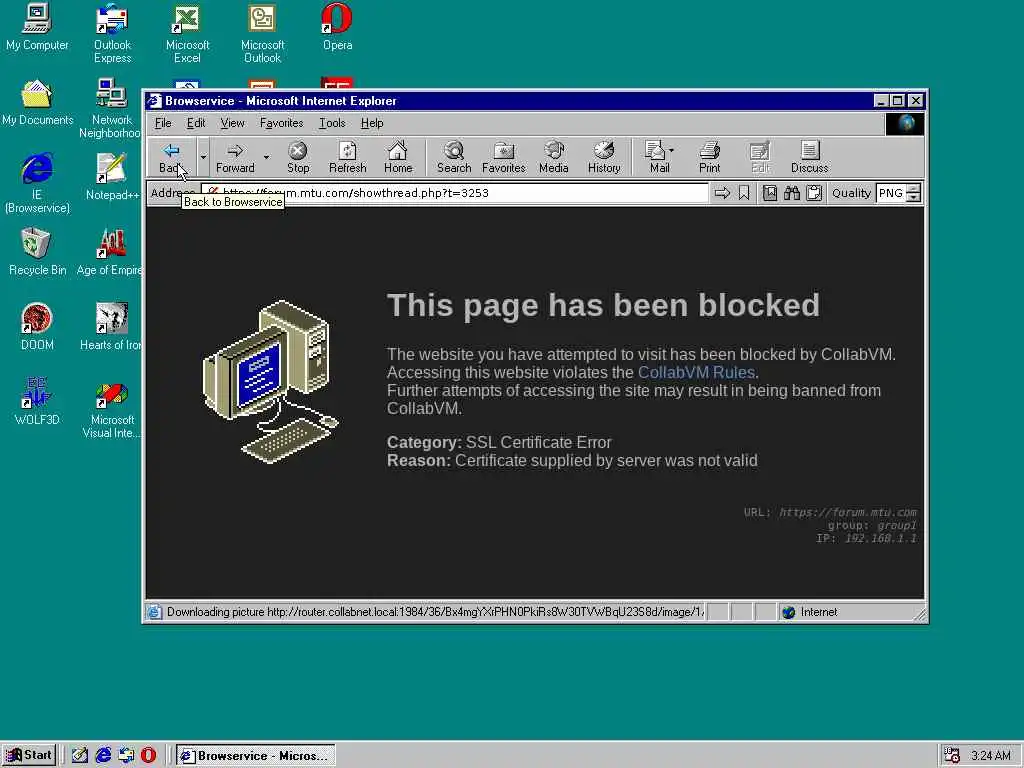Open the Edit menu
This screenshot has width=1024, height=768.
[x=196, y=123]
